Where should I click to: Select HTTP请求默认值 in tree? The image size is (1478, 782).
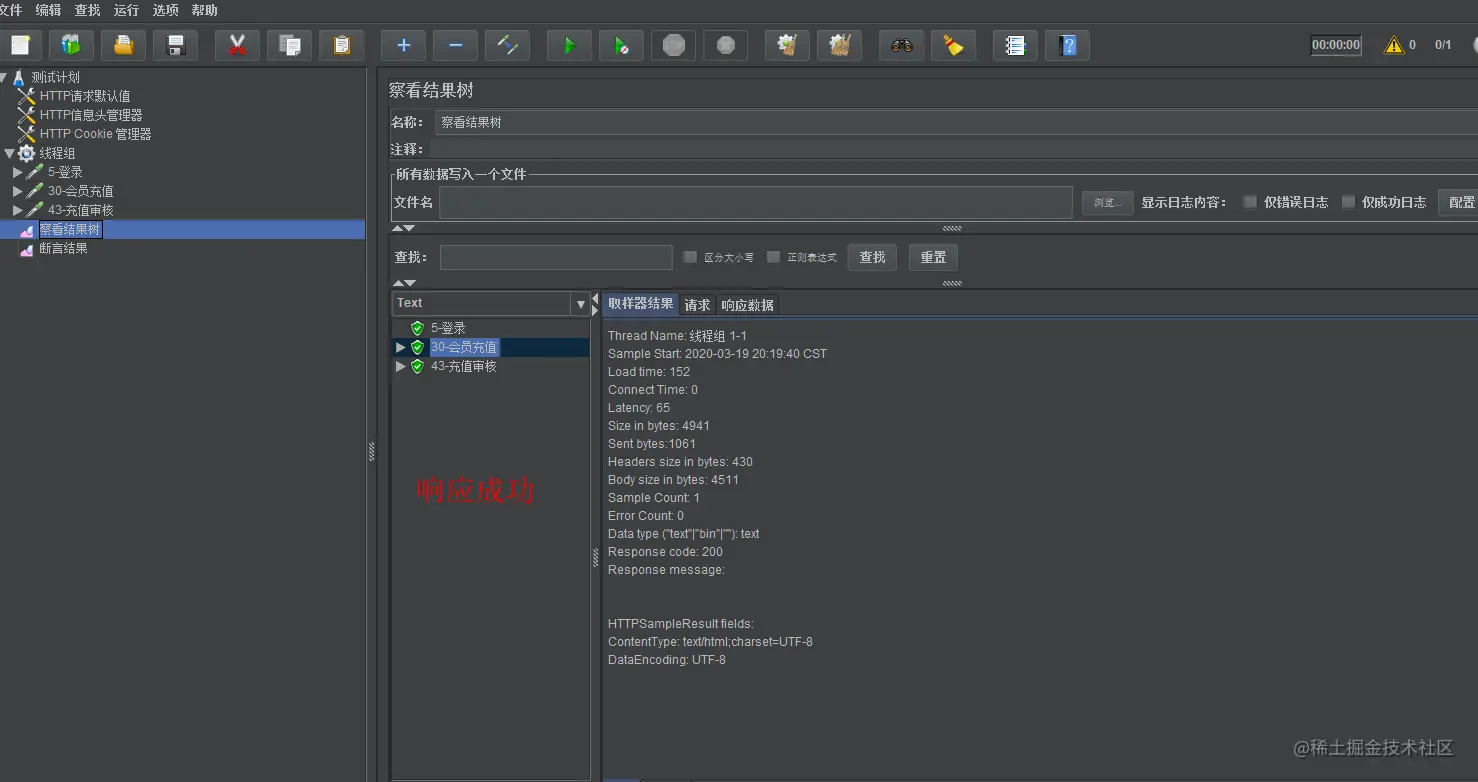pos(85,96)
